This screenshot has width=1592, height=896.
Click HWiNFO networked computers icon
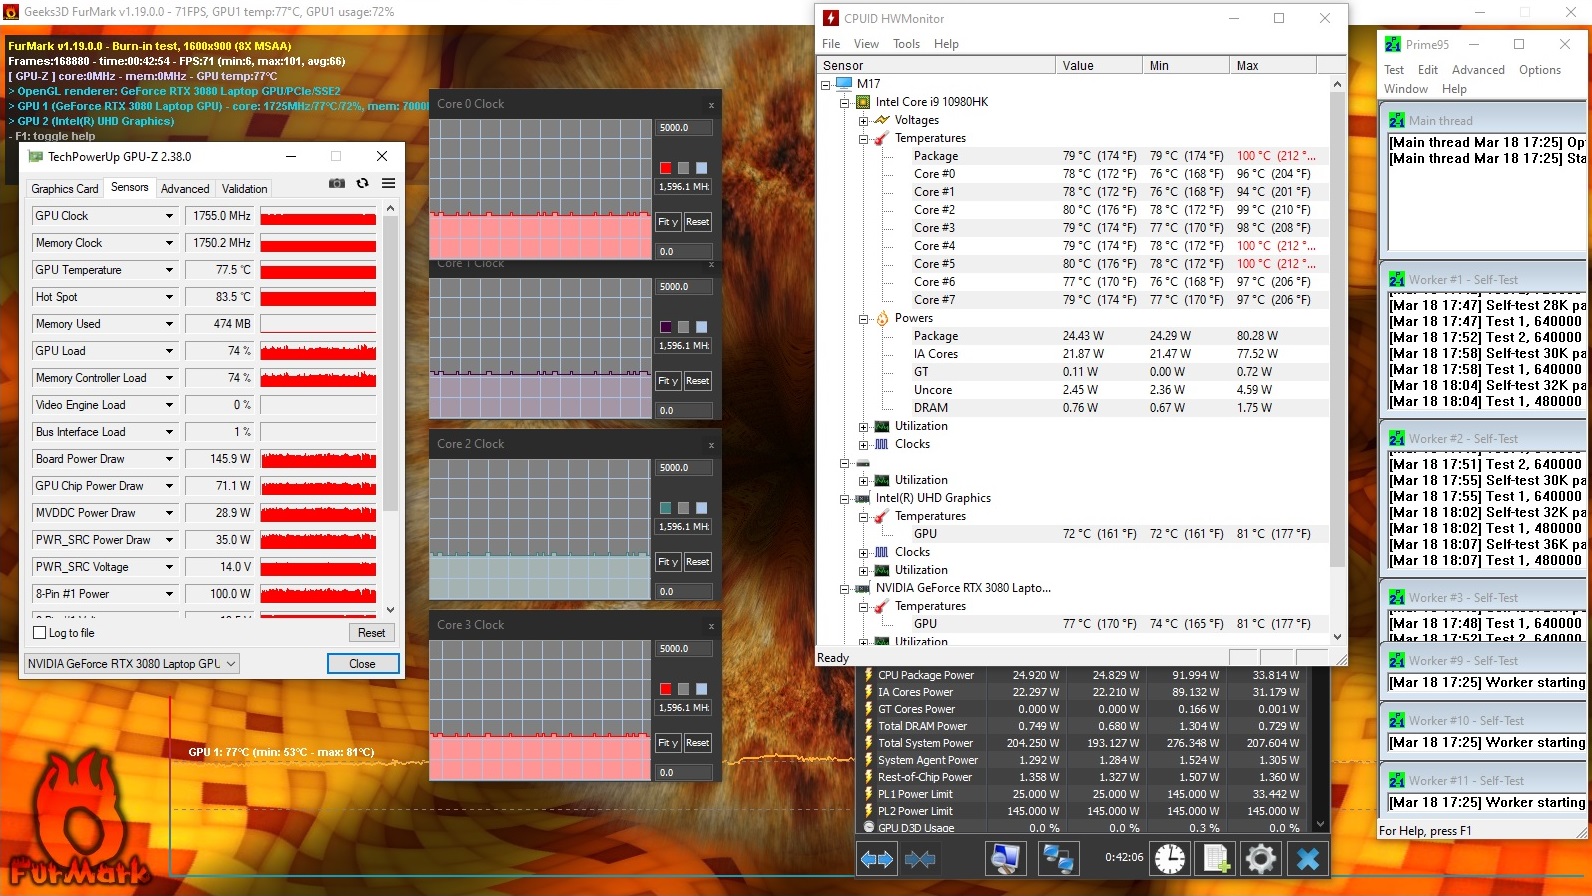pos(1057,859)
